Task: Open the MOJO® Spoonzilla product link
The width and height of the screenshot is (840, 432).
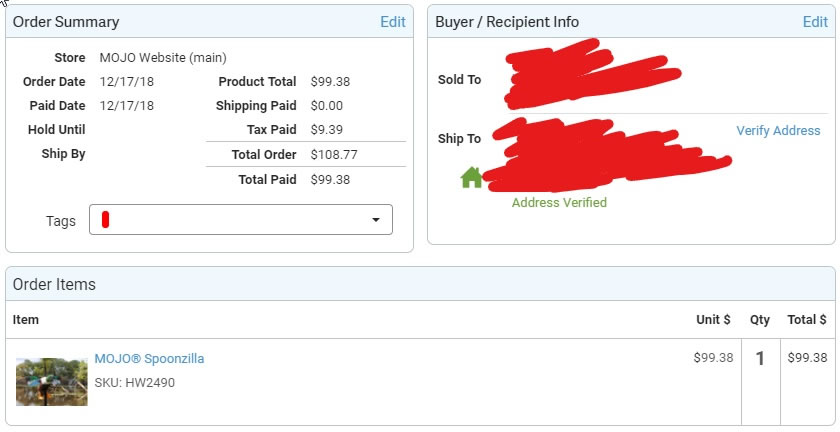Action: click(149, 358)
